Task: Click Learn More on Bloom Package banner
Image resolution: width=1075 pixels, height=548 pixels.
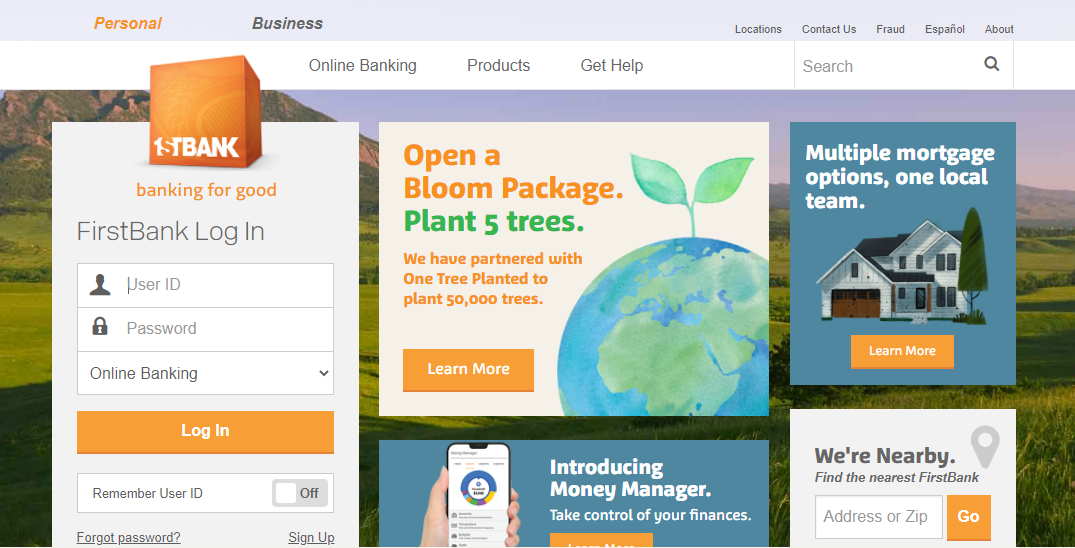Action: click(468, 370)
